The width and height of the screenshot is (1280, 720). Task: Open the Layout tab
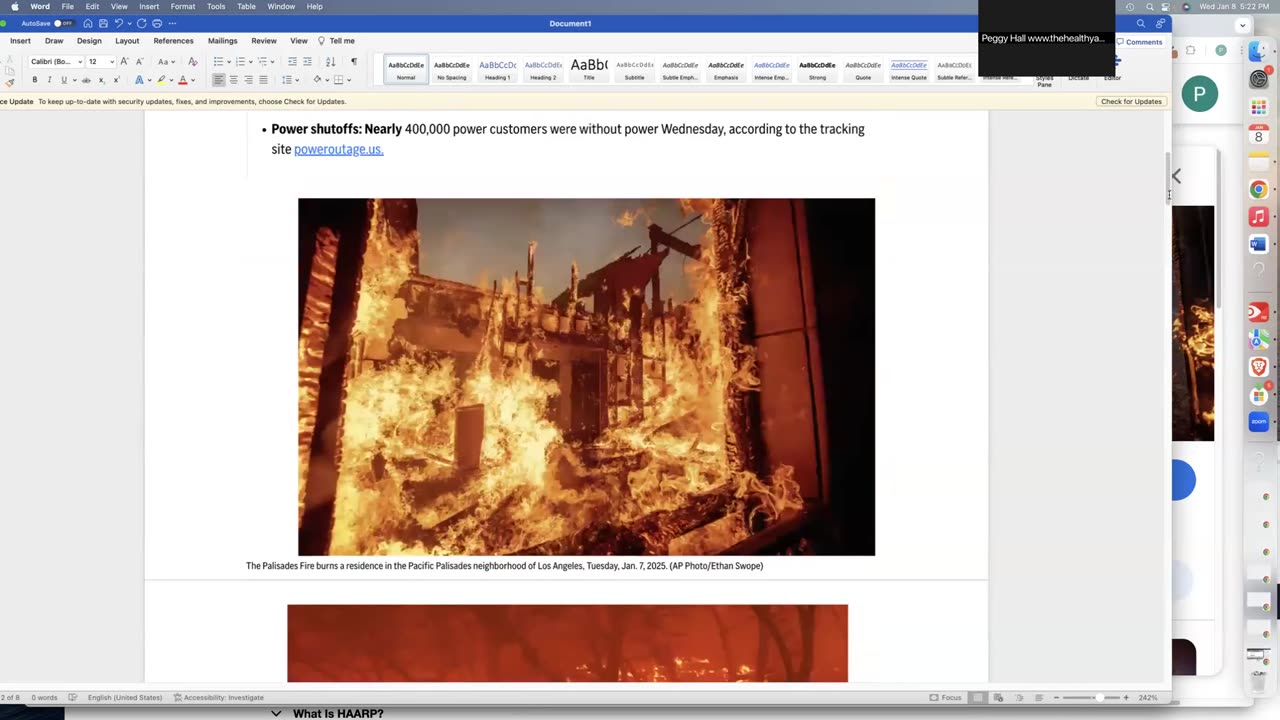(x=127, y=41)
